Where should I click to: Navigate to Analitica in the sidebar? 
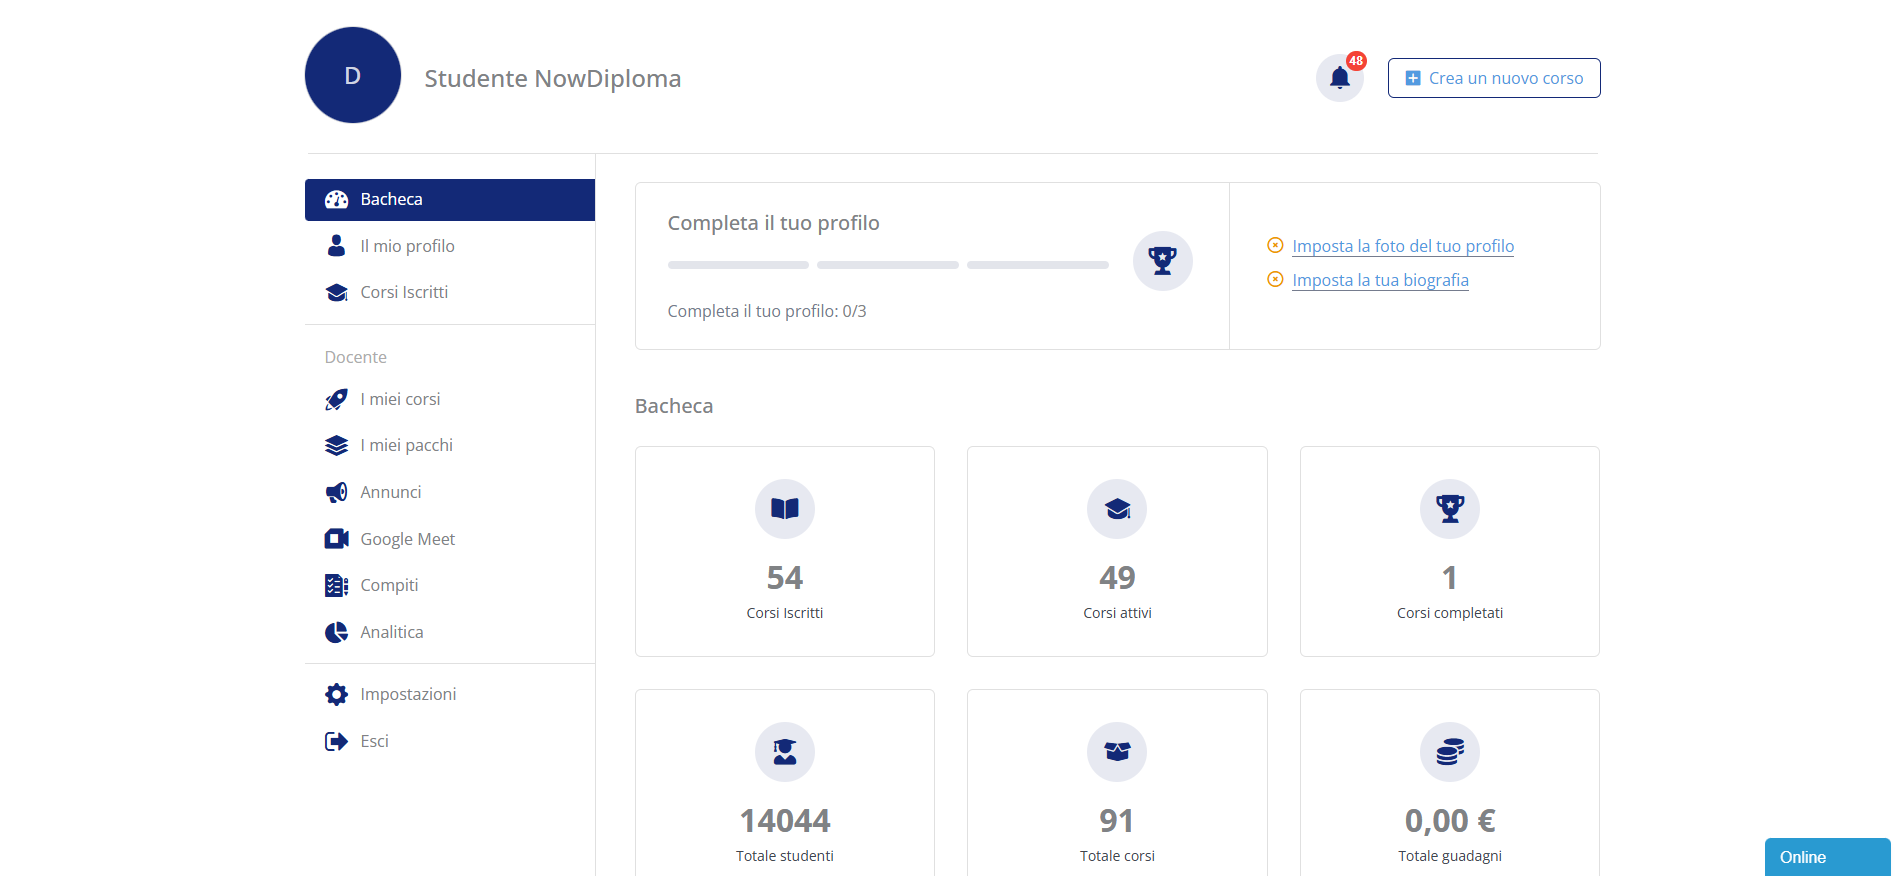pos(391,632)
